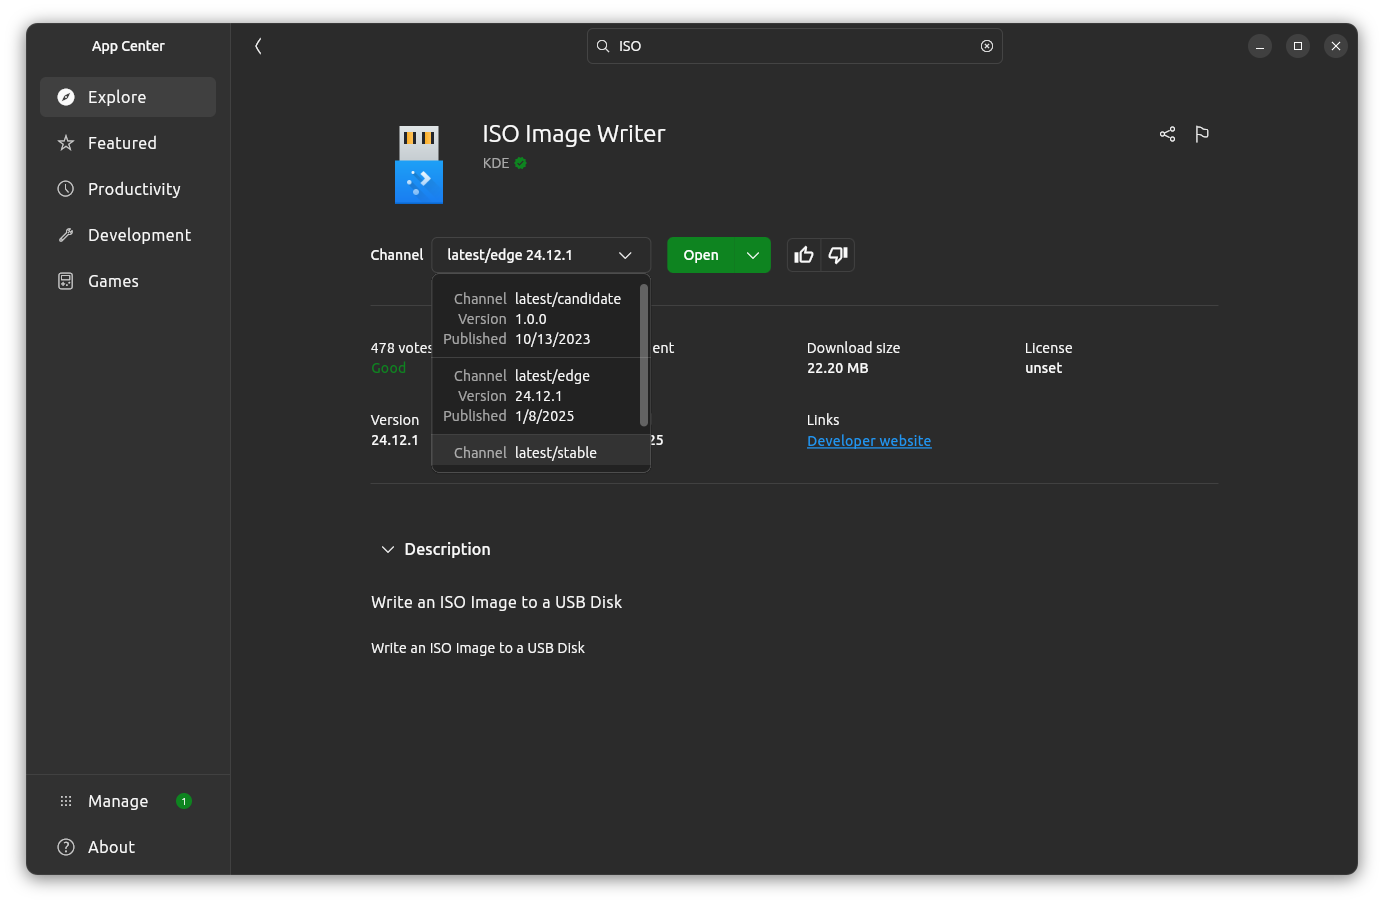Click the KDE verified publisher badge
Image resolution: width=1384 pixels, height=904 pixels.
[521, 163]
